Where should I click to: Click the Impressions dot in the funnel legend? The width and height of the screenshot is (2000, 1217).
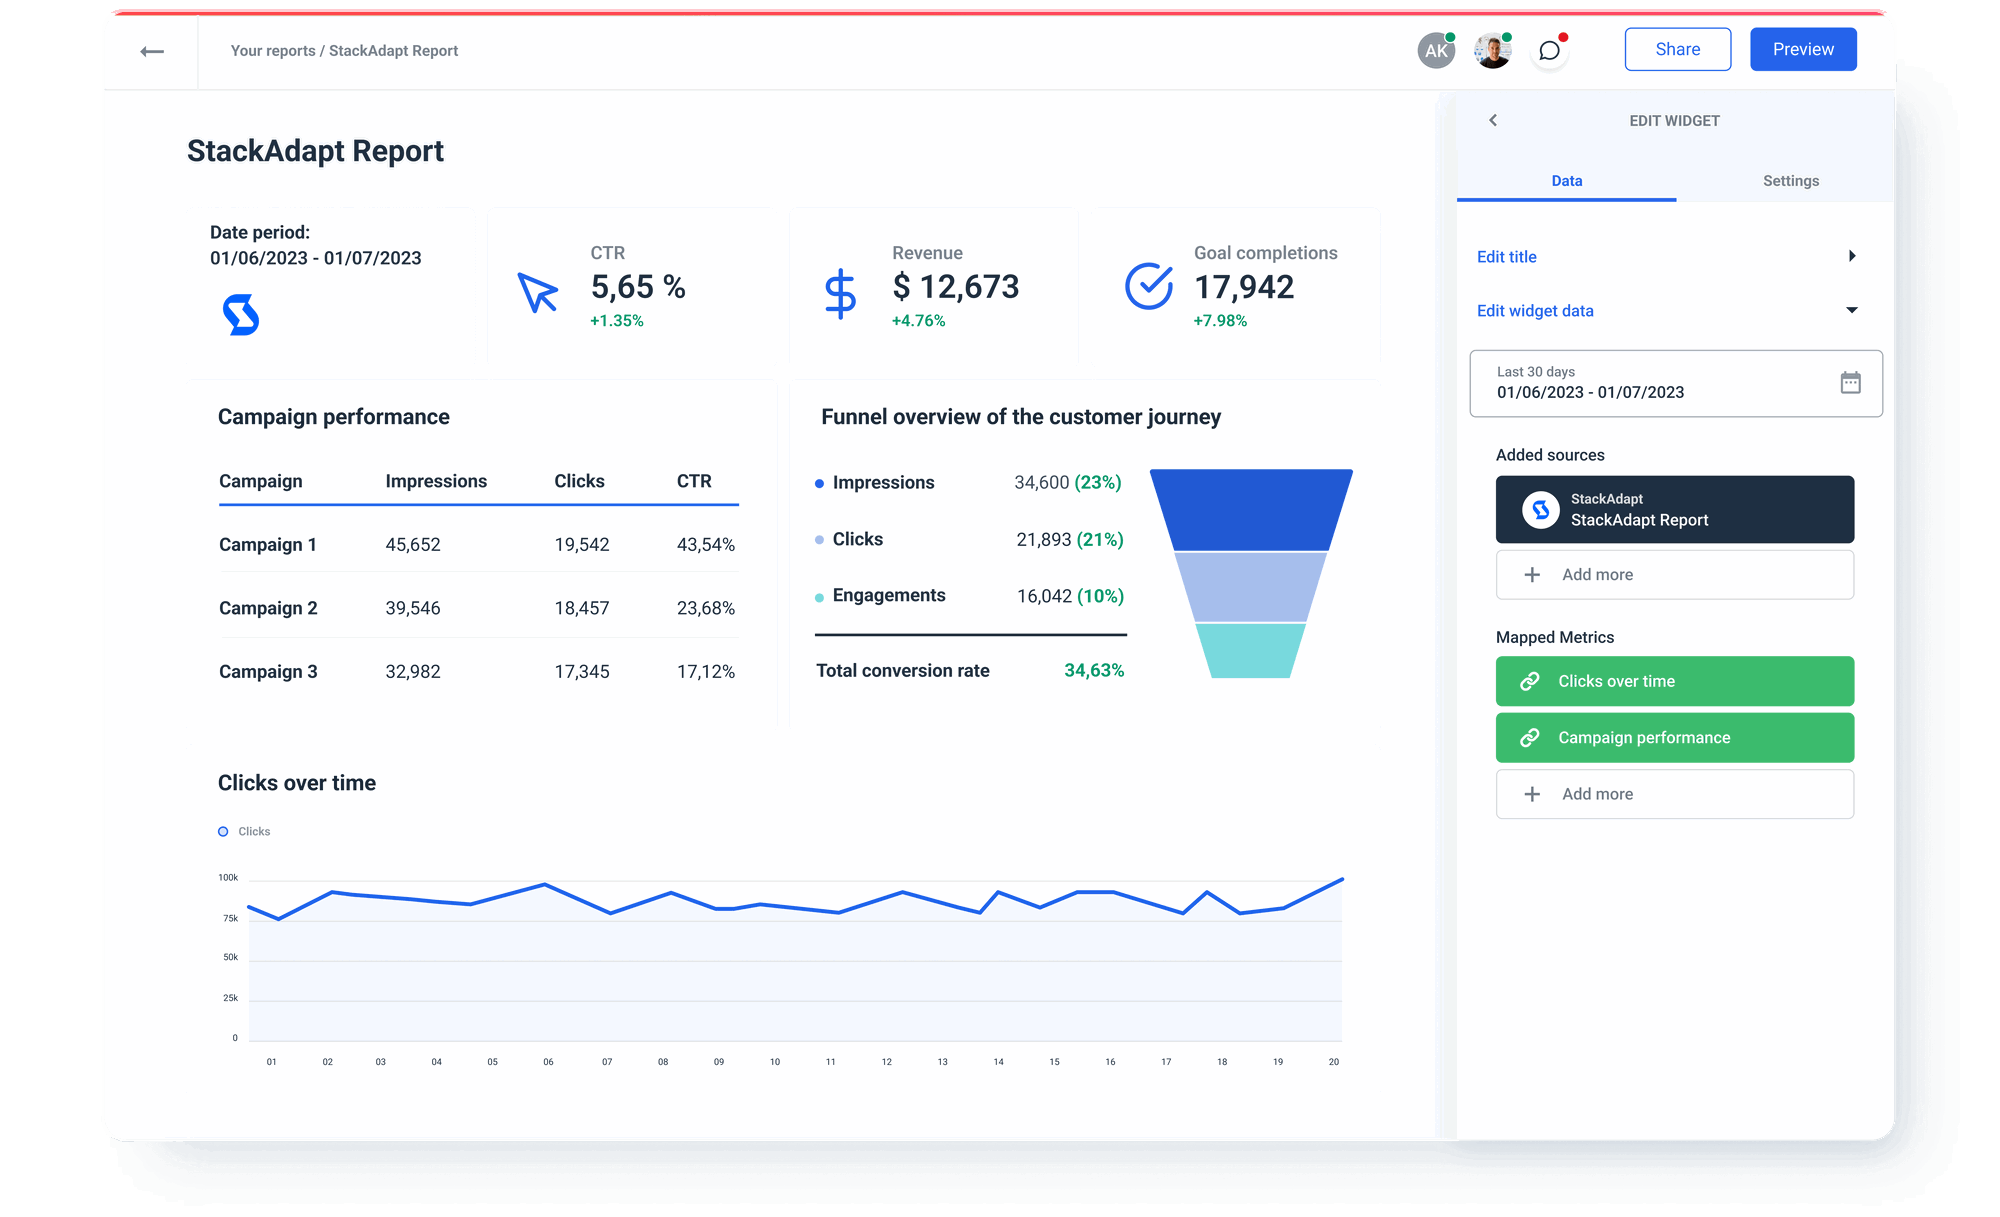(x=822, y=482)
